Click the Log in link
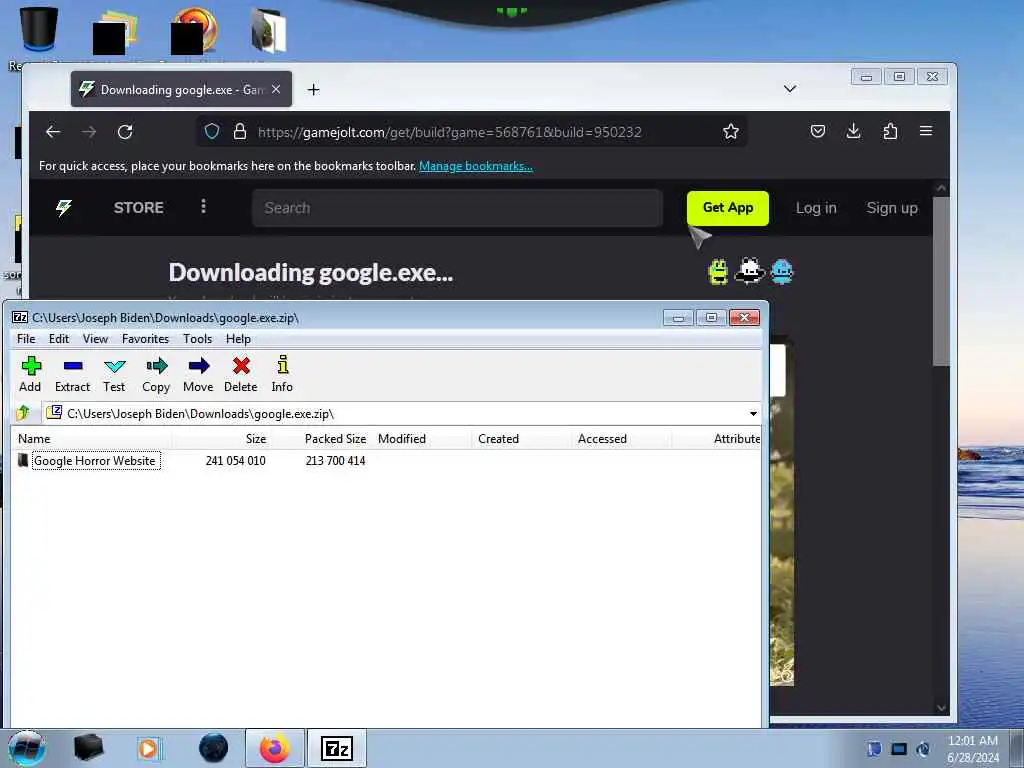The image size is (1024, 768). [x=816, y=208]
